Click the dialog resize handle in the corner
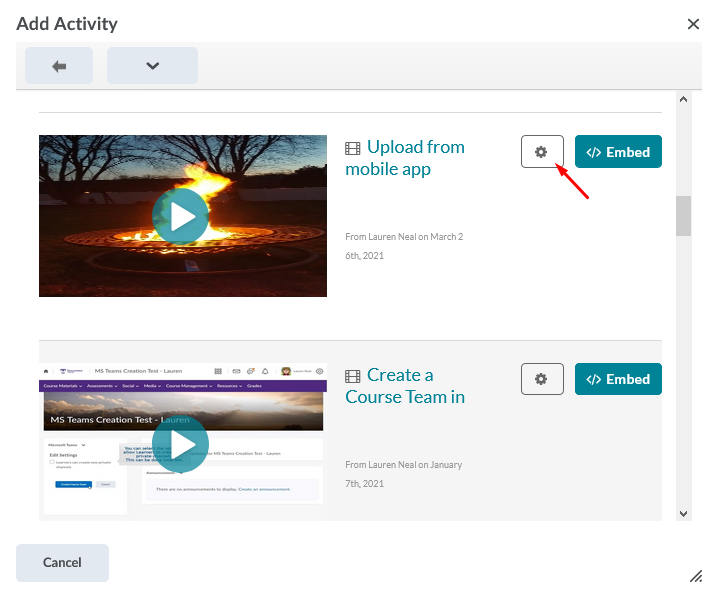Image resolution: width=718 pixels, height=602 pixels. (x=696, y=576)
